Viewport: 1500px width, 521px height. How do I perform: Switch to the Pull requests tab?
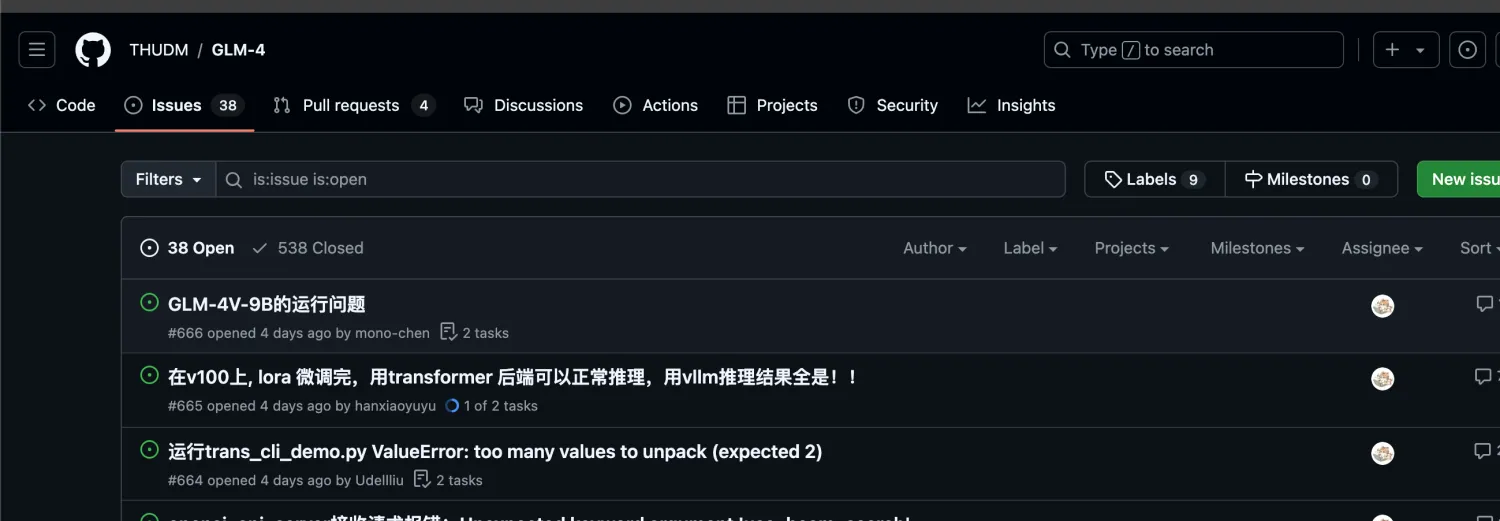pos(354,105)
